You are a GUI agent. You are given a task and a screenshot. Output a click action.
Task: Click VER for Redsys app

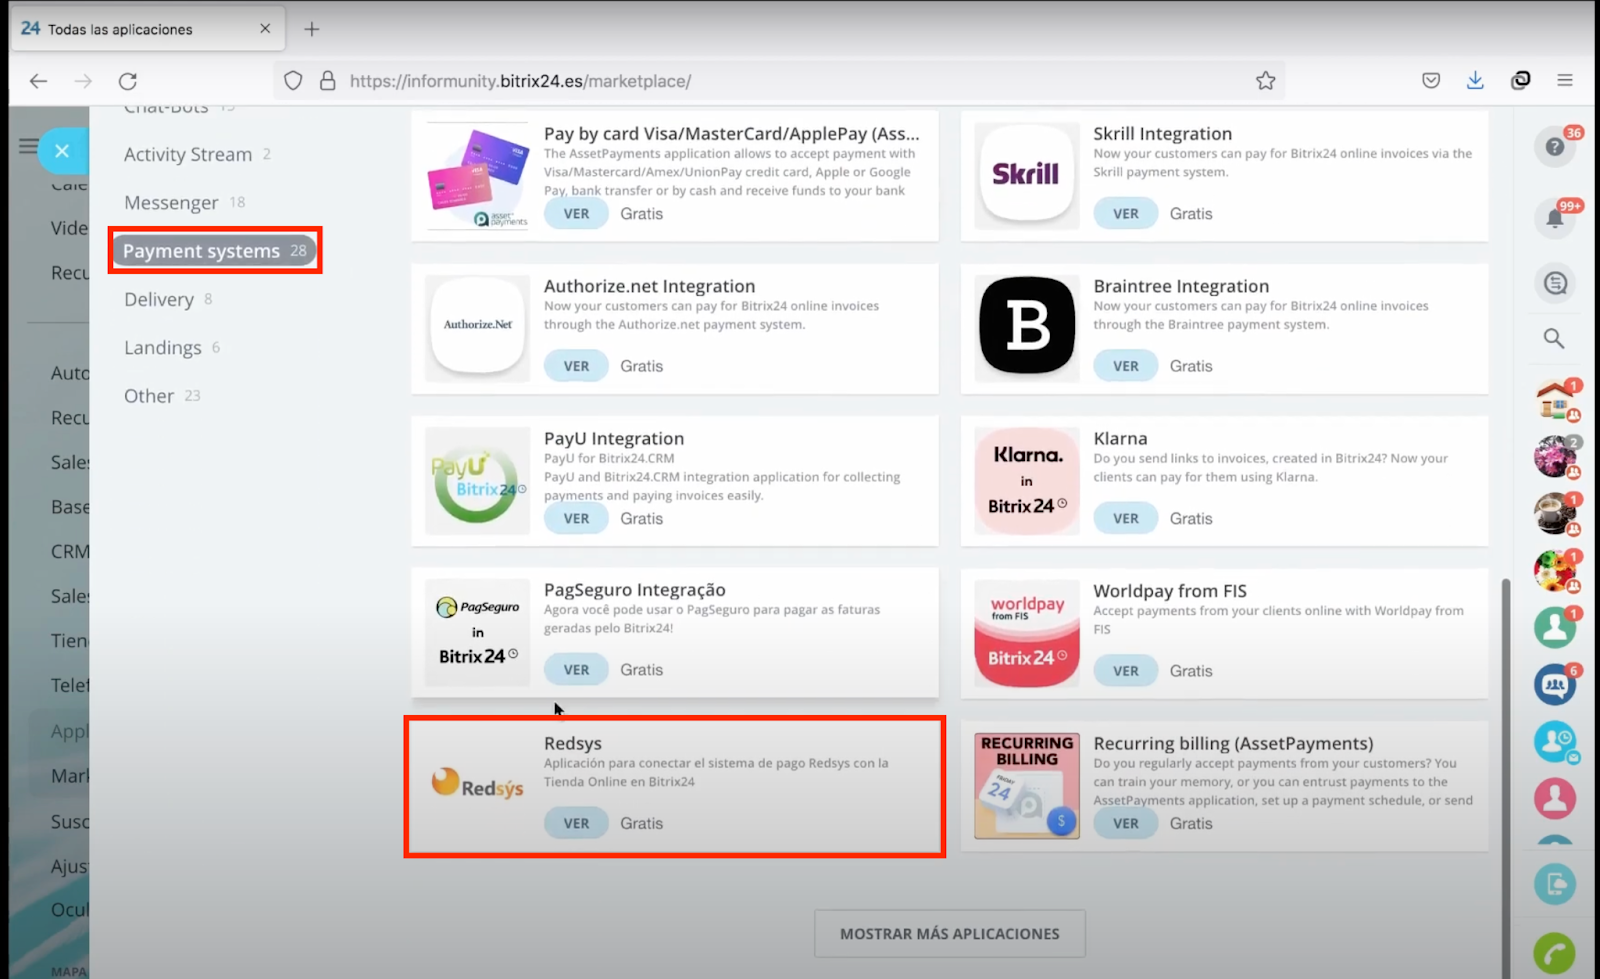[576, 823]
